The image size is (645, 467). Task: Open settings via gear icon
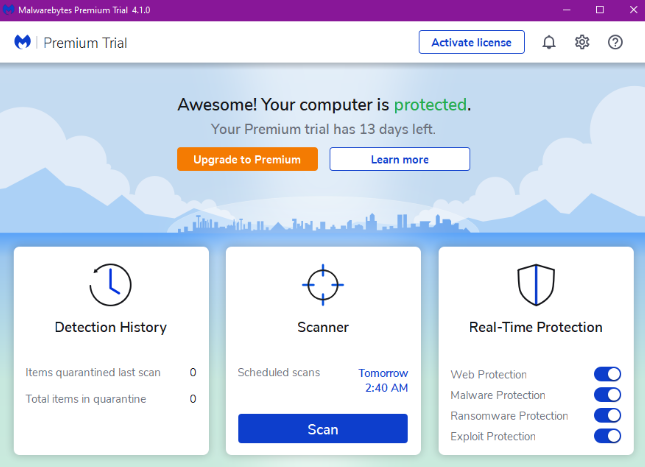pyautogui.click(x=582, y=42)
